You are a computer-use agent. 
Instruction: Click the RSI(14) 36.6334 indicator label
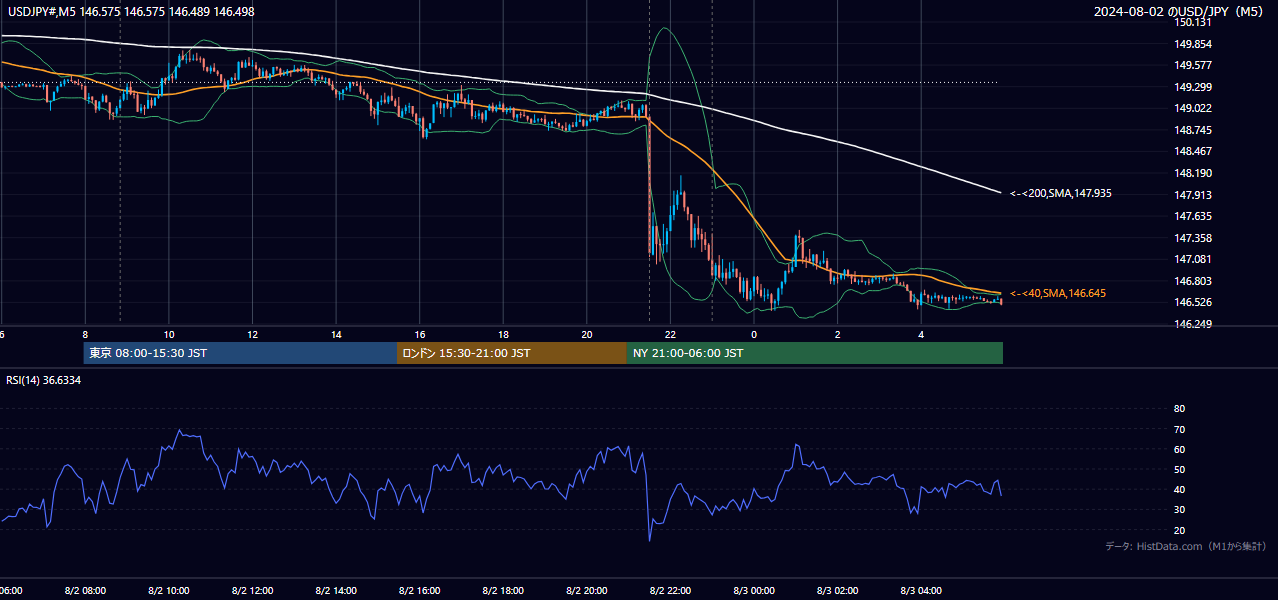point(44,380)
